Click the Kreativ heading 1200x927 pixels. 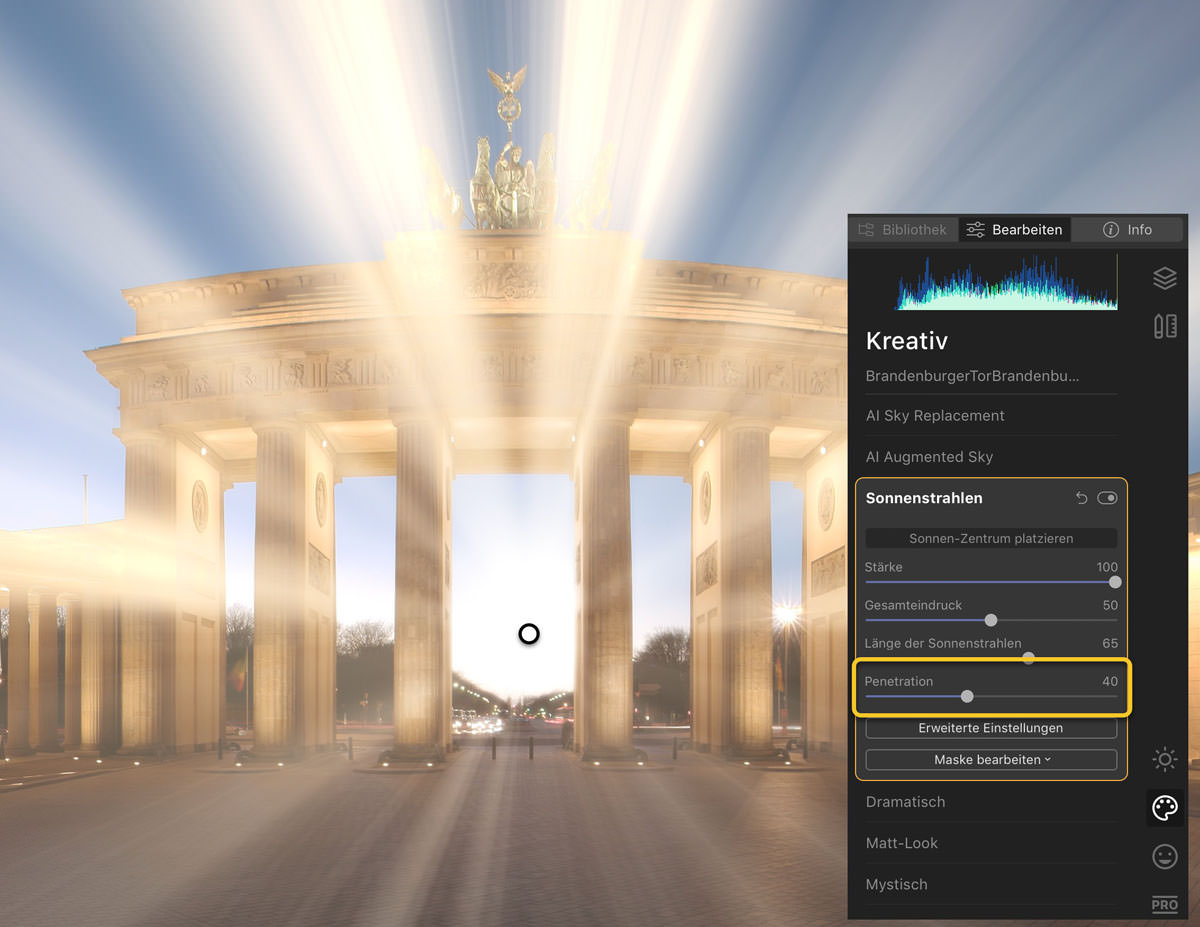[x=907, y=341]
